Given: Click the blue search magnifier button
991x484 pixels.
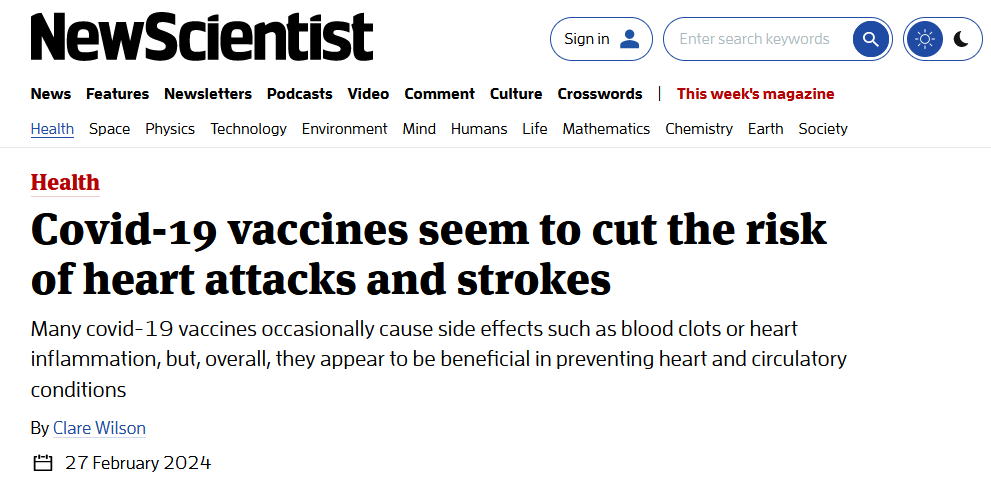Looking at the screenshot, I should (871, 39).
